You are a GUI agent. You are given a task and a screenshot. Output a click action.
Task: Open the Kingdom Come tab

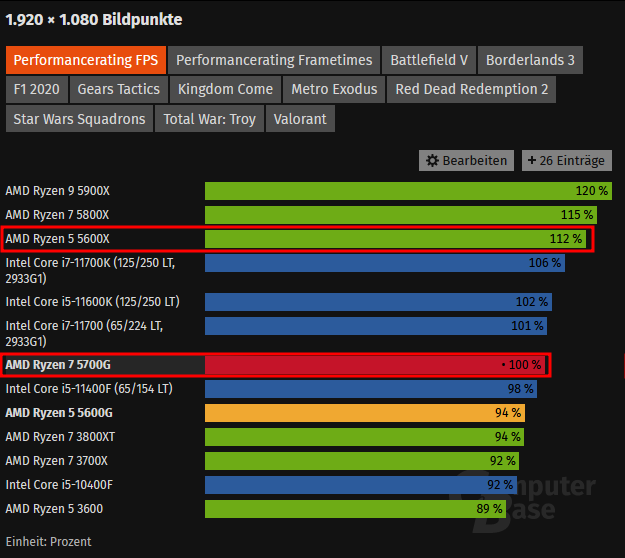click(x=225, y=89)
